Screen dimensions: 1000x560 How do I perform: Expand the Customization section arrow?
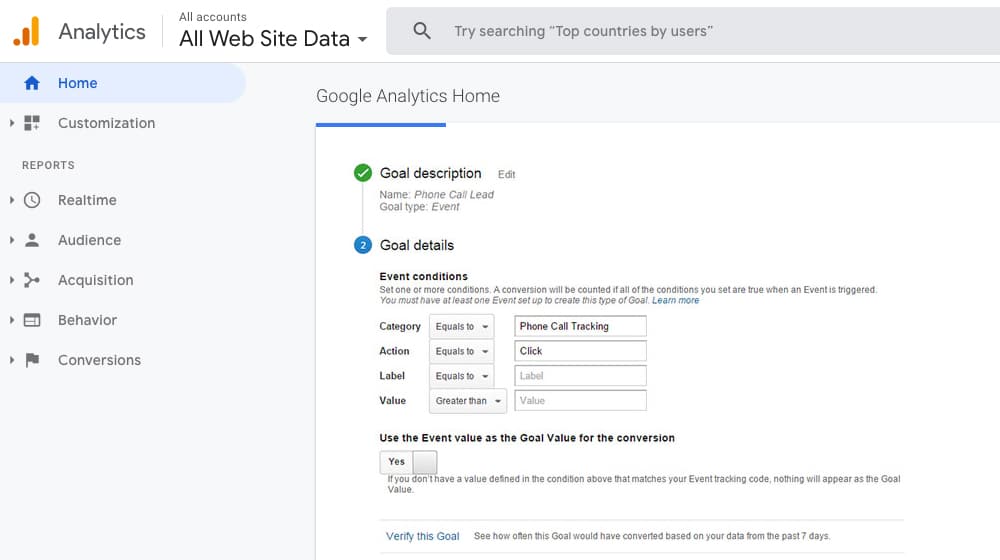tap(11, 123)
